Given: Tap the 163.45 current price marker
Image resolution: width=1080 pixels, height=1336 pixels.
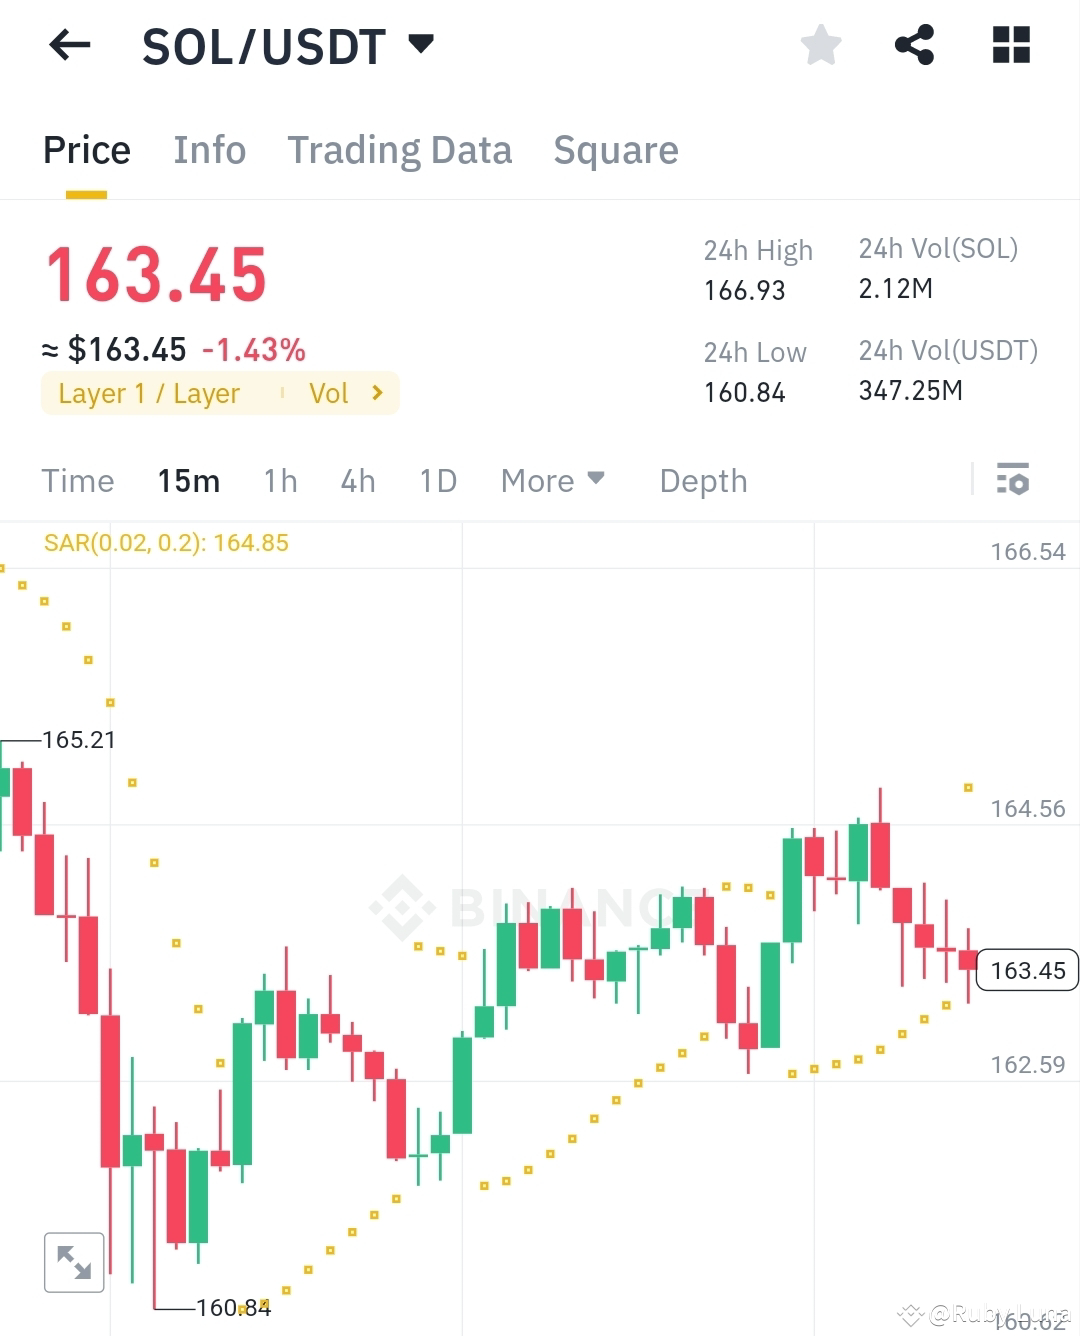Looking at the screenshot, I should [x=1026, y=969].
